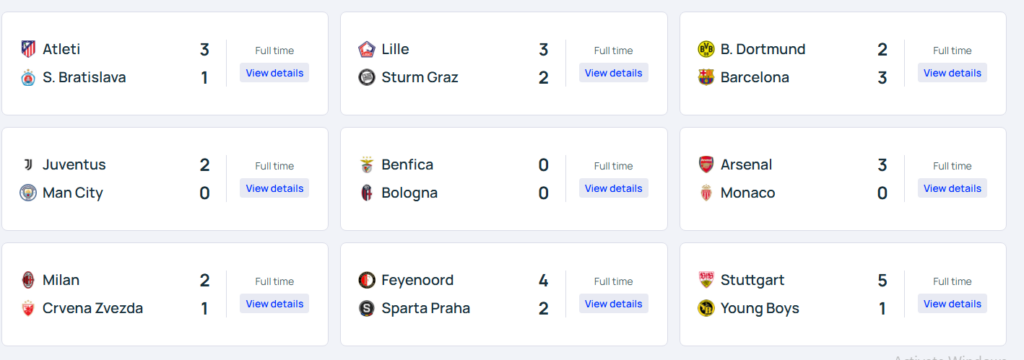Click the Feyenoord club logo
This screenshot has width=1024, height=360.
tap(367, 280)
